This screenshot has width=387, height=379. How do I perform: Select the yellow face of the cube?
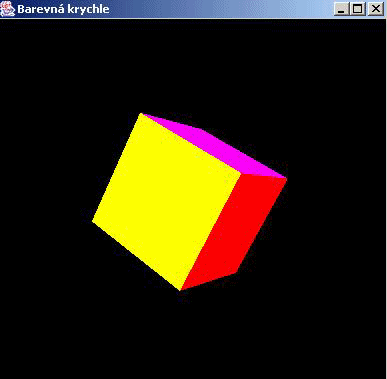166,200
